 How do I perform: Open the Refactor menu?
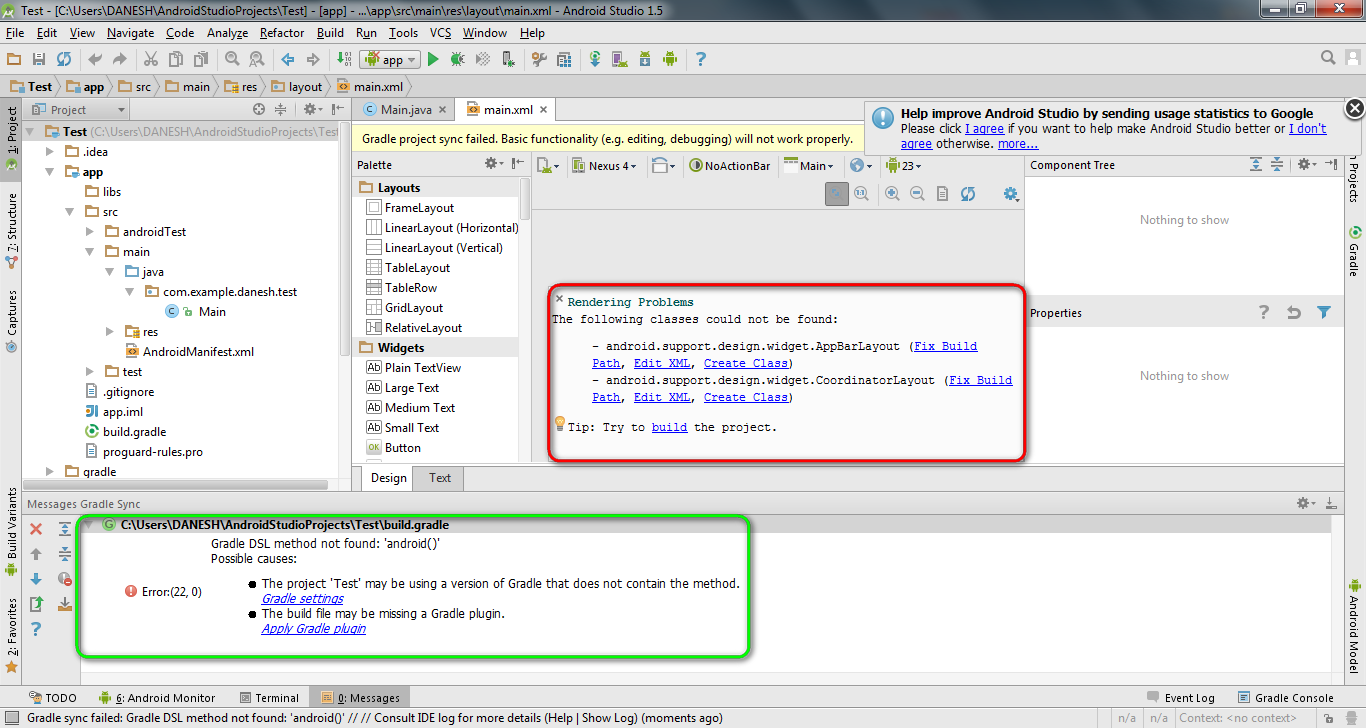282,33
